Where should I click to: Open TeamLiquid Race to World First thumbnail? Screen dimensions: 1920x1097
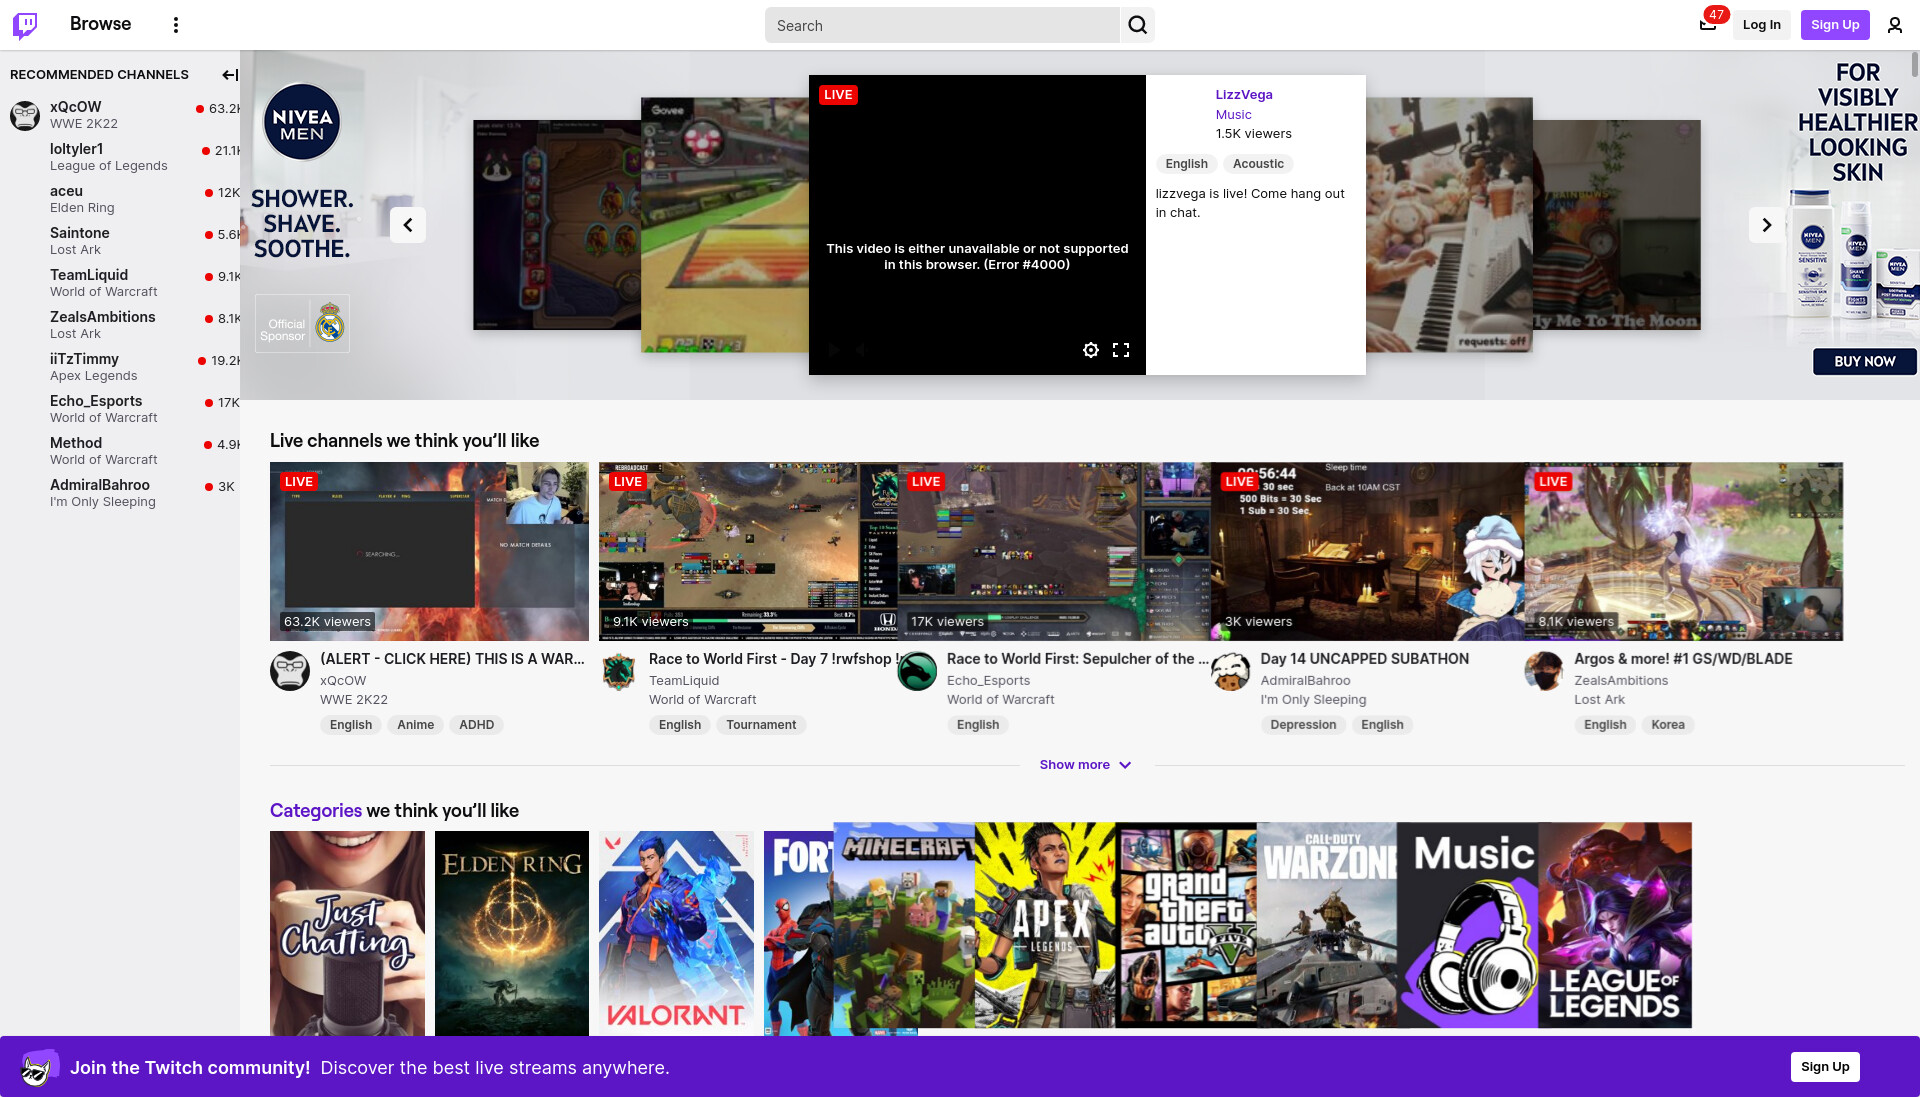click(748, 551)
